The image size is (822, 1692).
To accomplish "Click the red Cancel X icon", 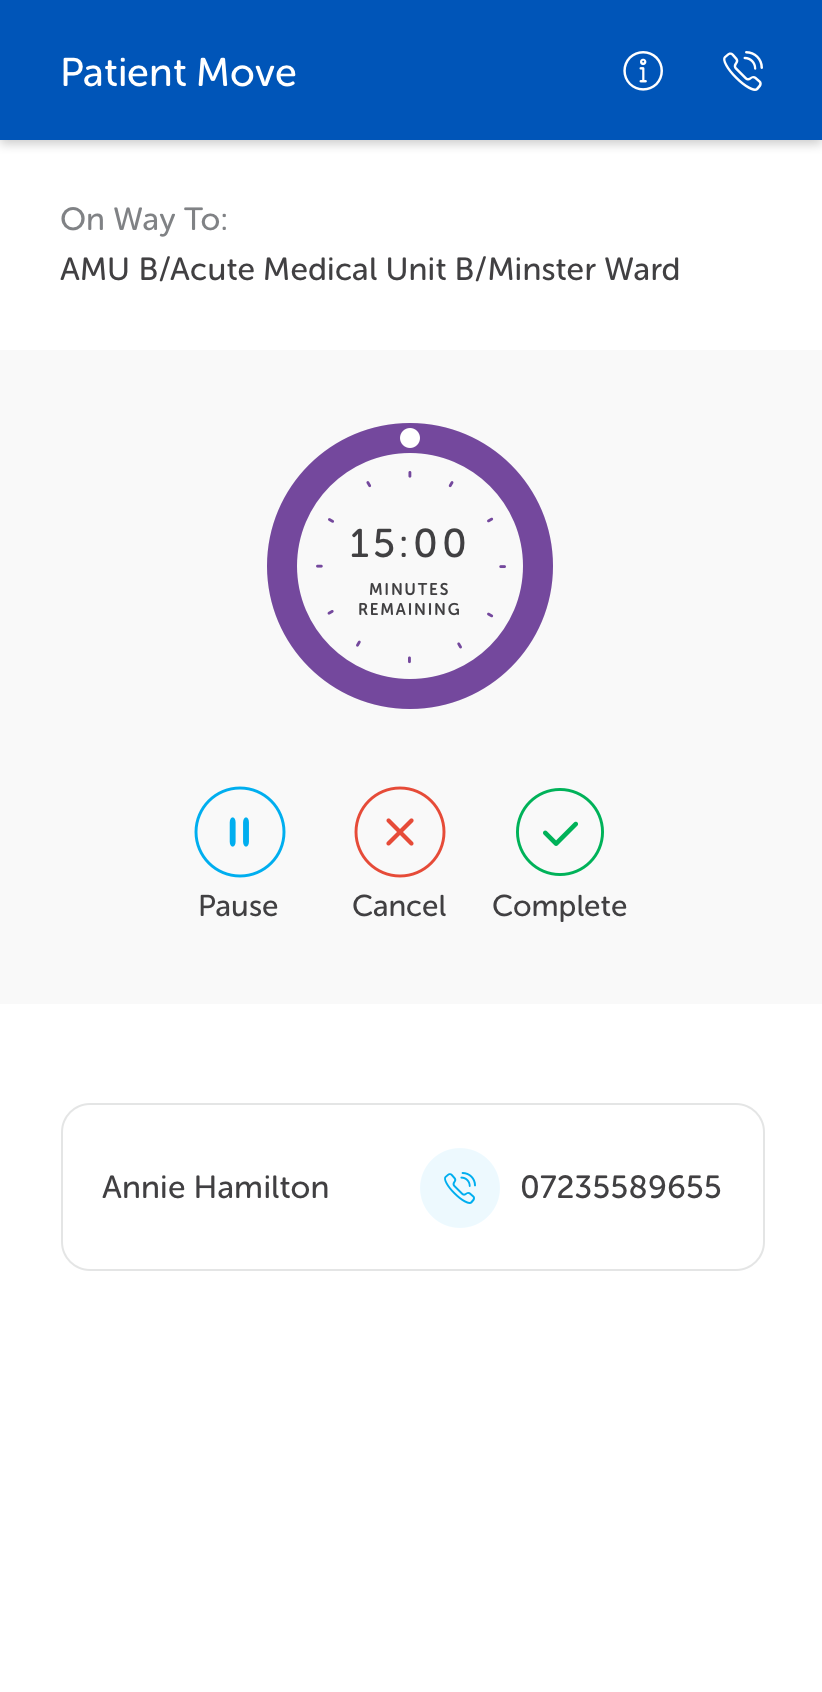I will coord(400,832).
